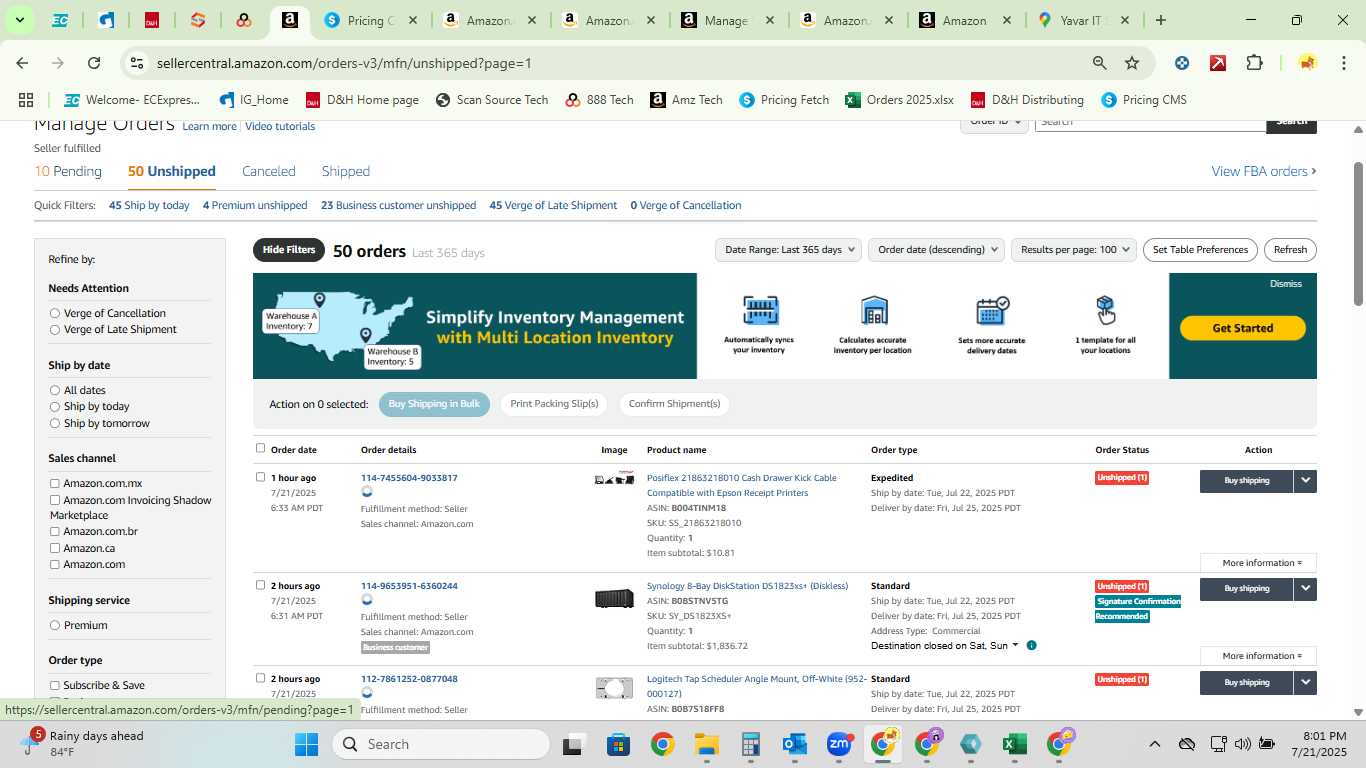Dismiss the inventory management banner
This screenshot has width=1366, height=768.
(x=1286, y=284)
